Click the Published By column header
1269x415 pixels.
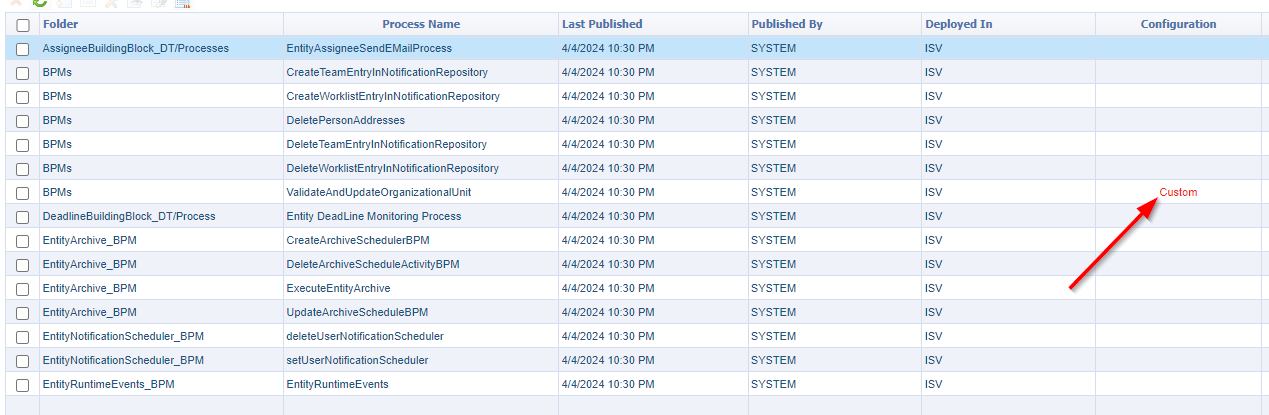pyautogui.click(x=786, y=24)
